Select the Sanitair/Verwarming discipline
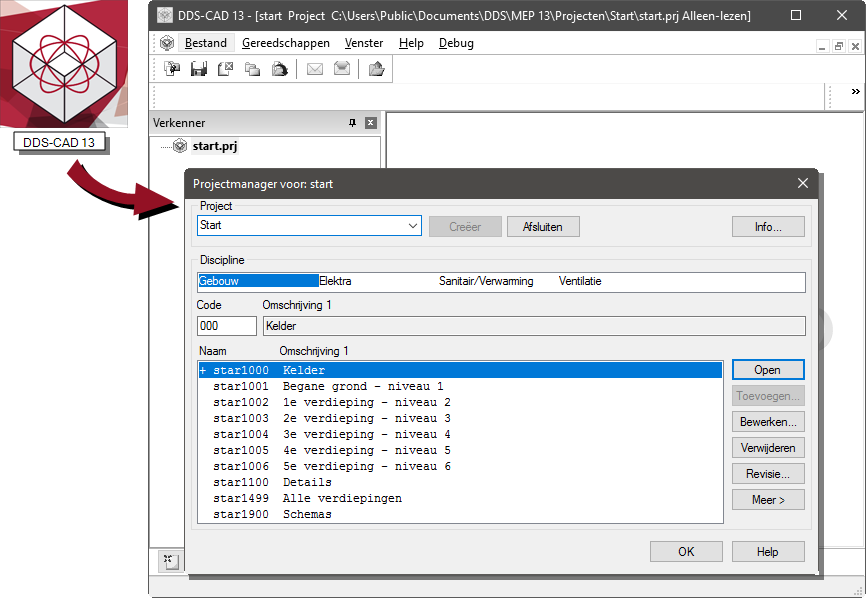The height and width of the screenshot is (600, 866). [486, 281]
